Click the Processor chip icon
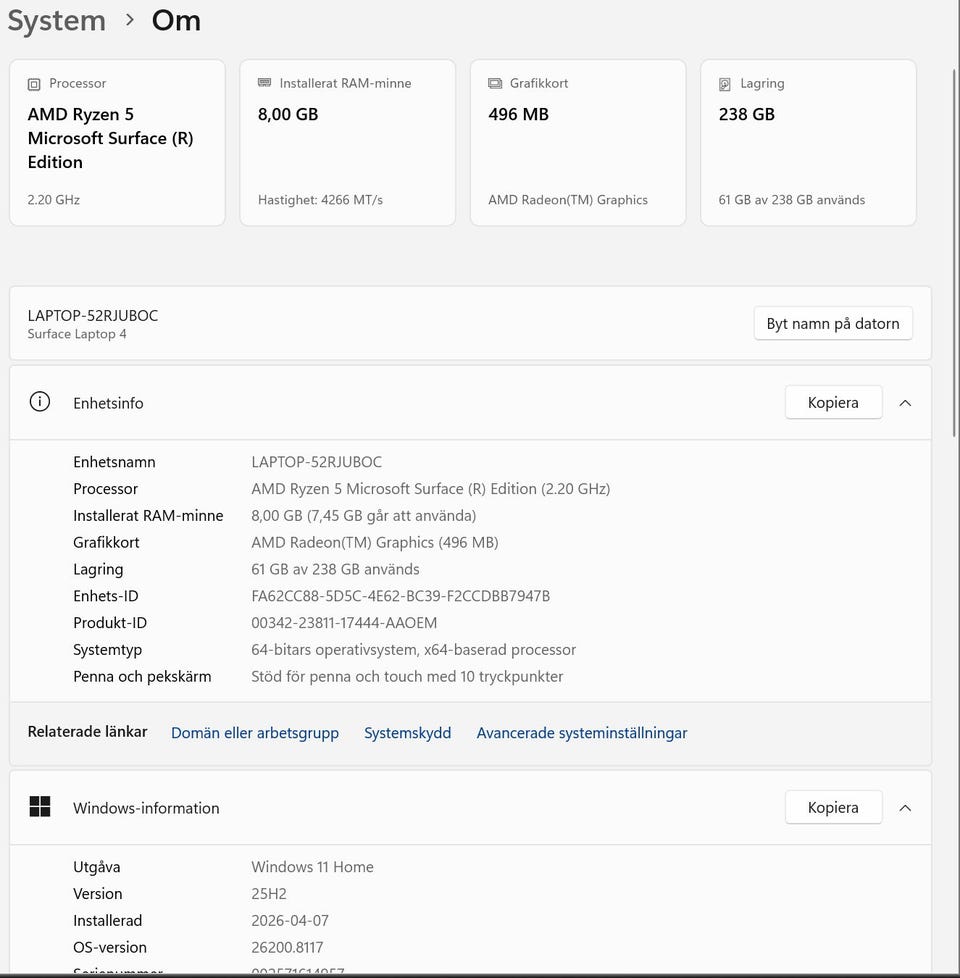 (35, 84)
